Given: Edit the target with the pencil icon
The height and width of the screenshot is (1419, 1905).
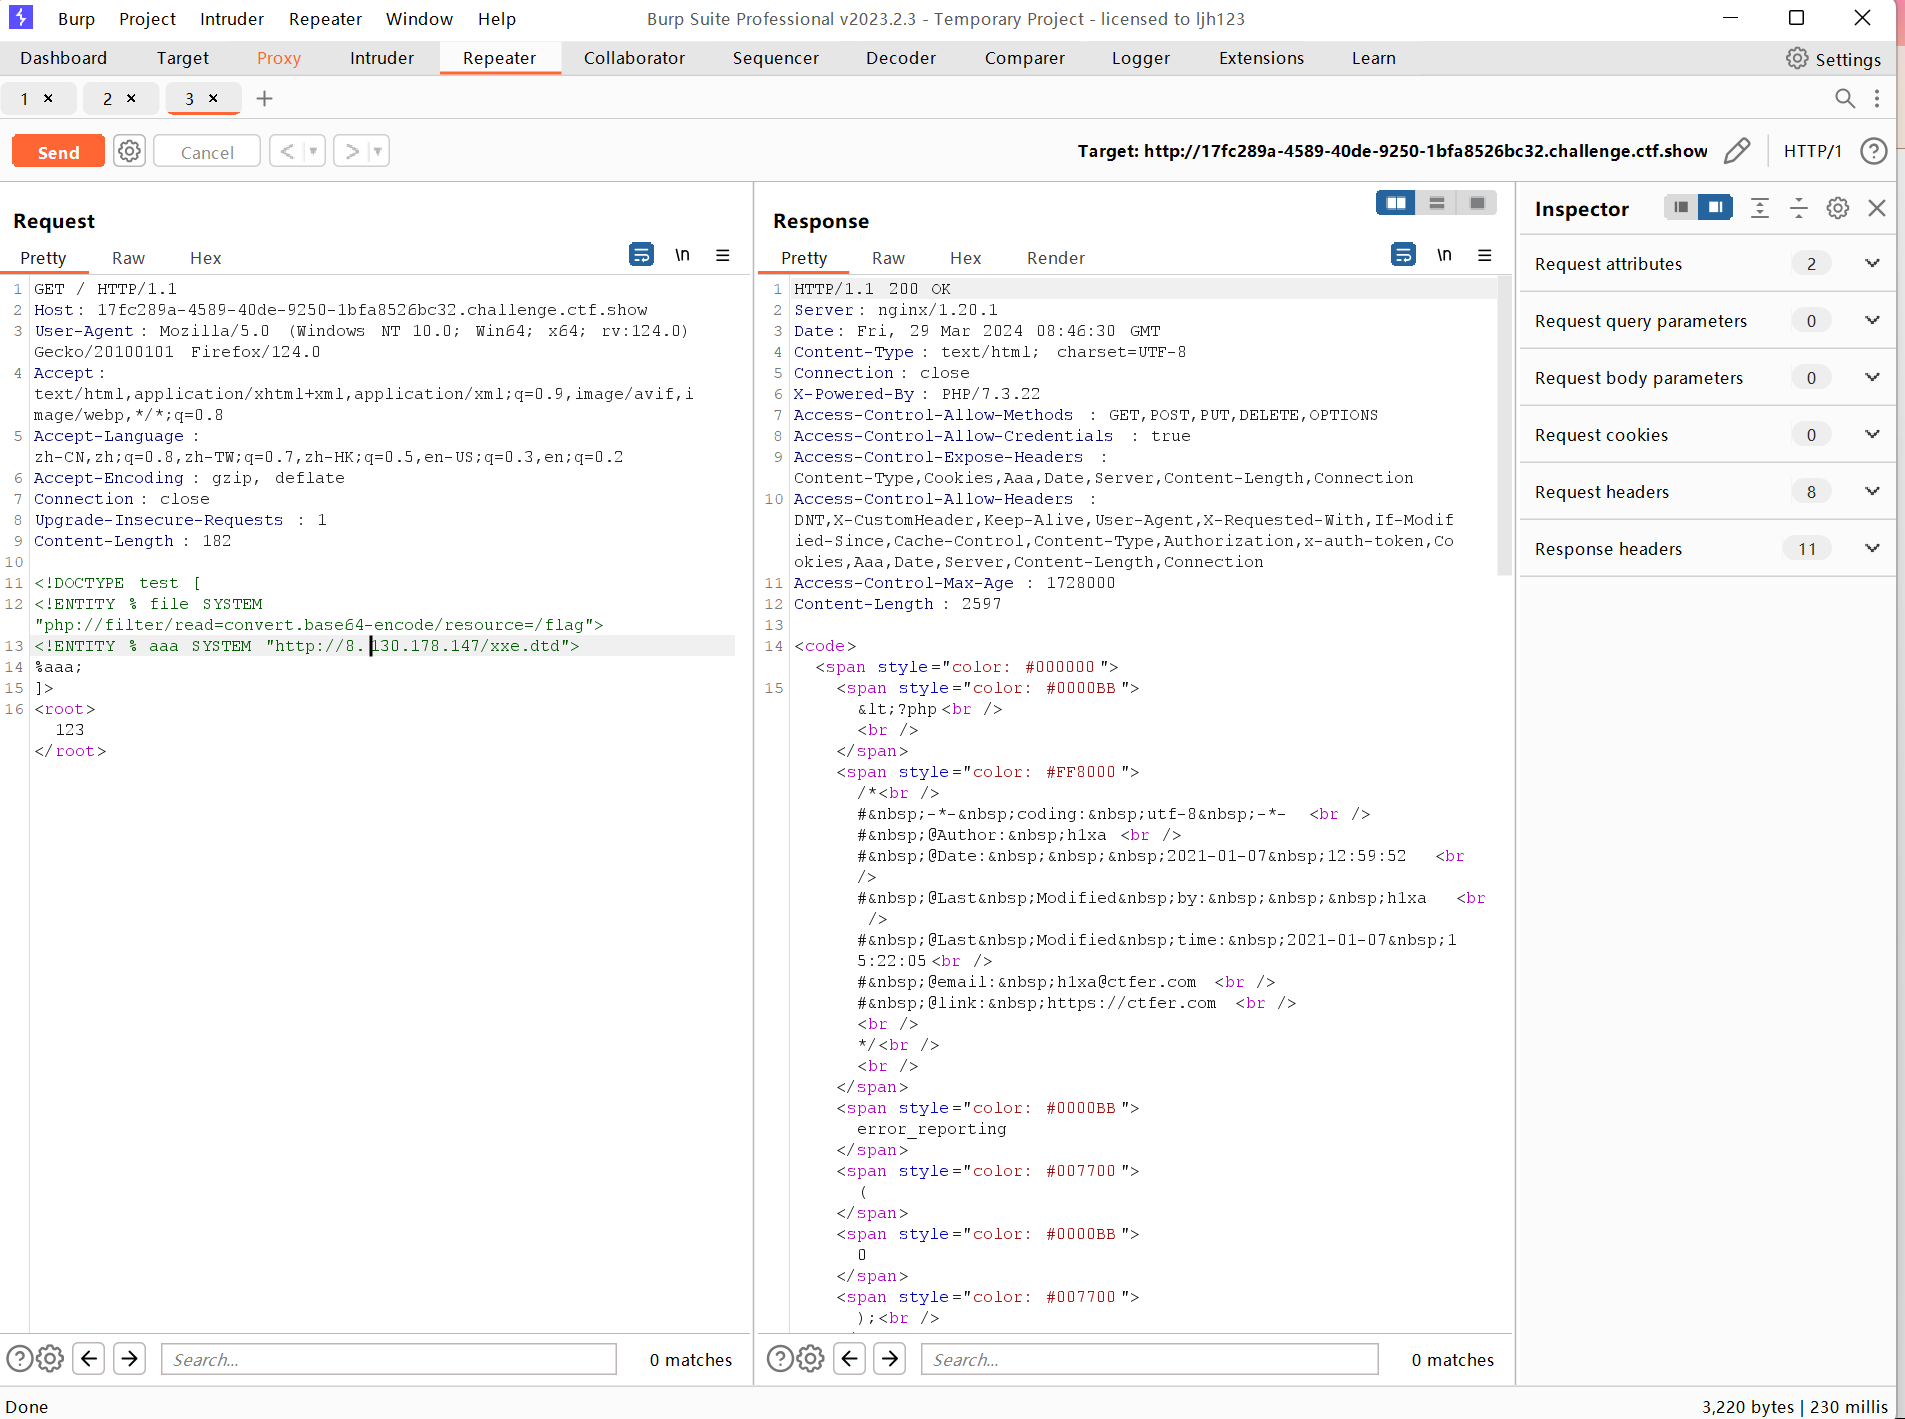Looking at the screenshot, I should coord(1738,151).
